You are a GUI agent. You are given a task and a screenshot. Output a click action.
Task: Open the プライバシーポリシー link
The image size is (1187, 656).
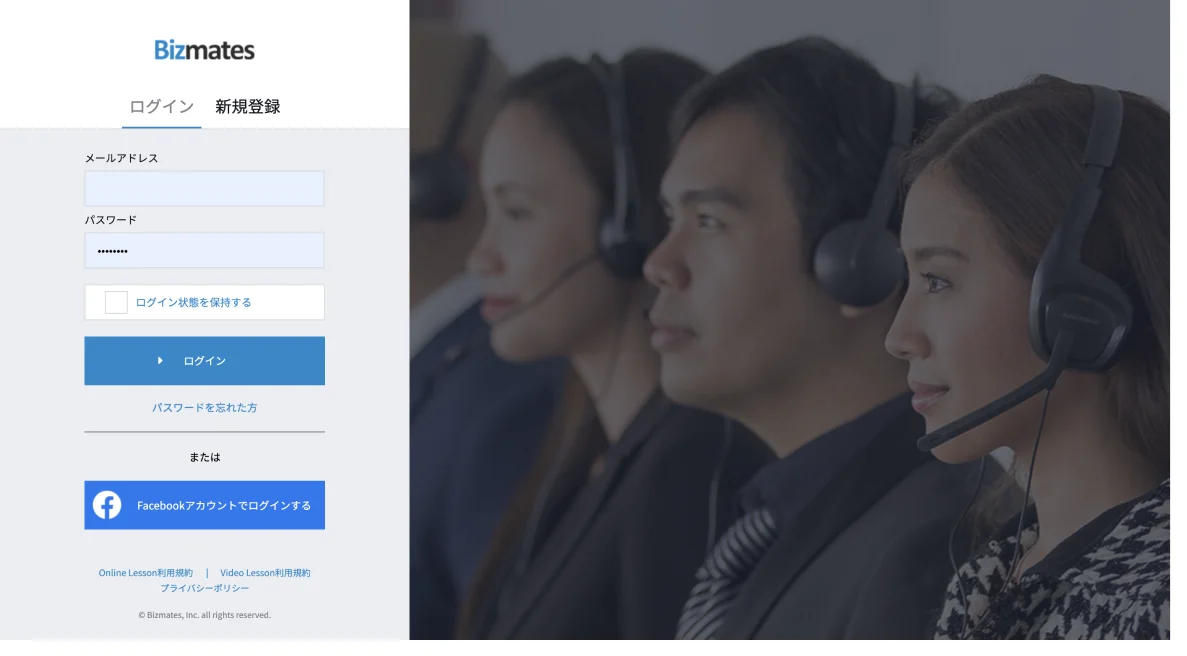pyautogui.click(x=204, y=588)
